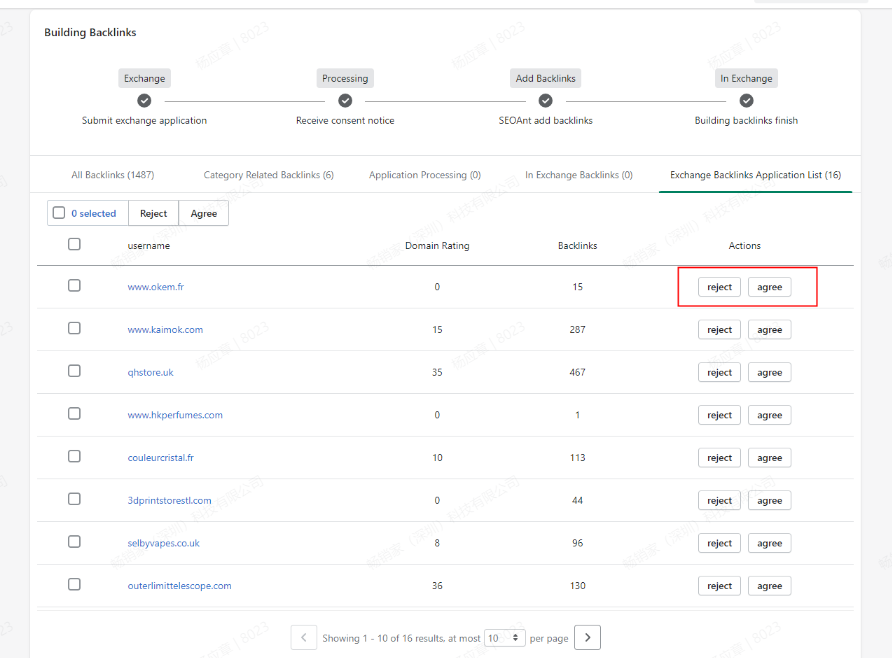The height and width of the screenshot is (658, 892).
Task: Agree to the qhstore.uk application
Action: tap(770, 373)
